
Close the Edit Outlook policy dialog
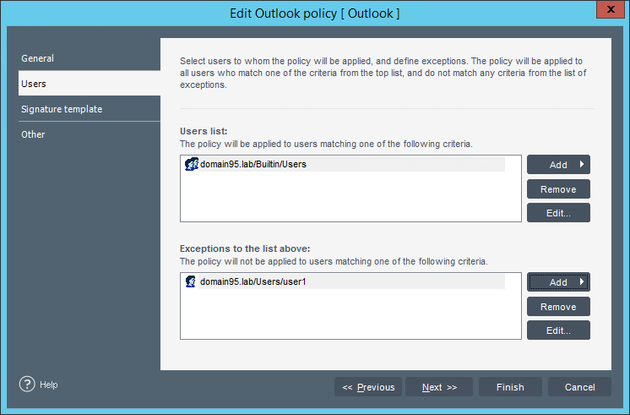(x=610, y=10)
